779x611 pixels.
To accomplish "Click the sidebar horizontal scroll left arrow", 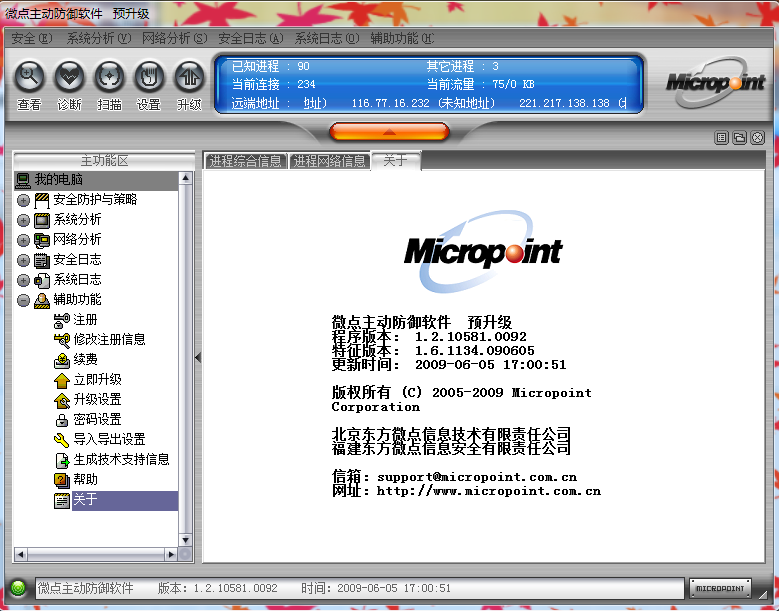I will [x=21, y=554].
